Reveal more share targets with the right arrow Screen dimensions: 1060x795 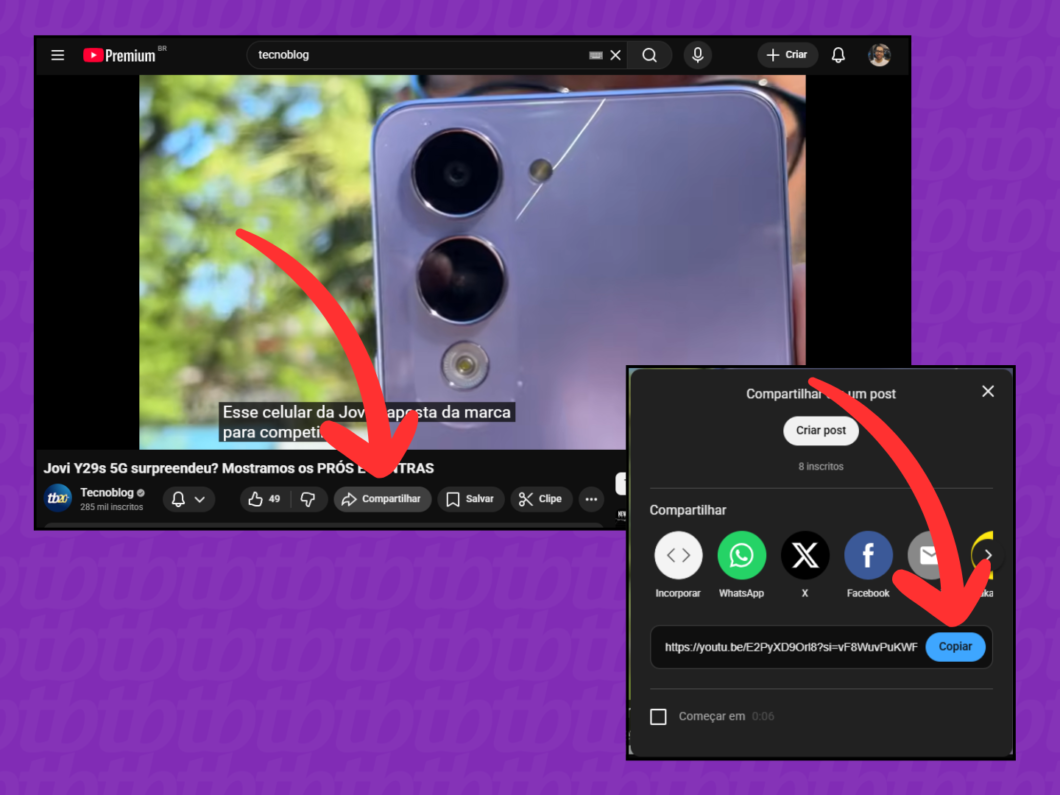(x=987, y=555)
